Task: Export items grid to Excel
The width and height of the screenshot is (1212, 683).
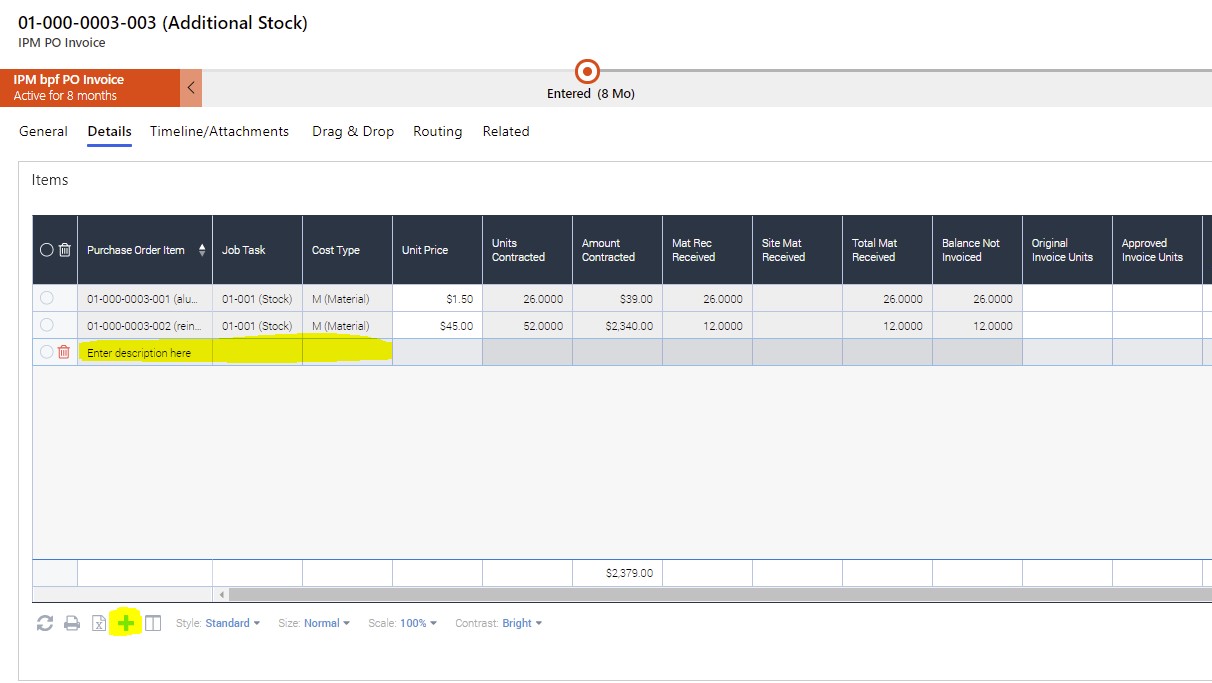Action: [99, 623]
